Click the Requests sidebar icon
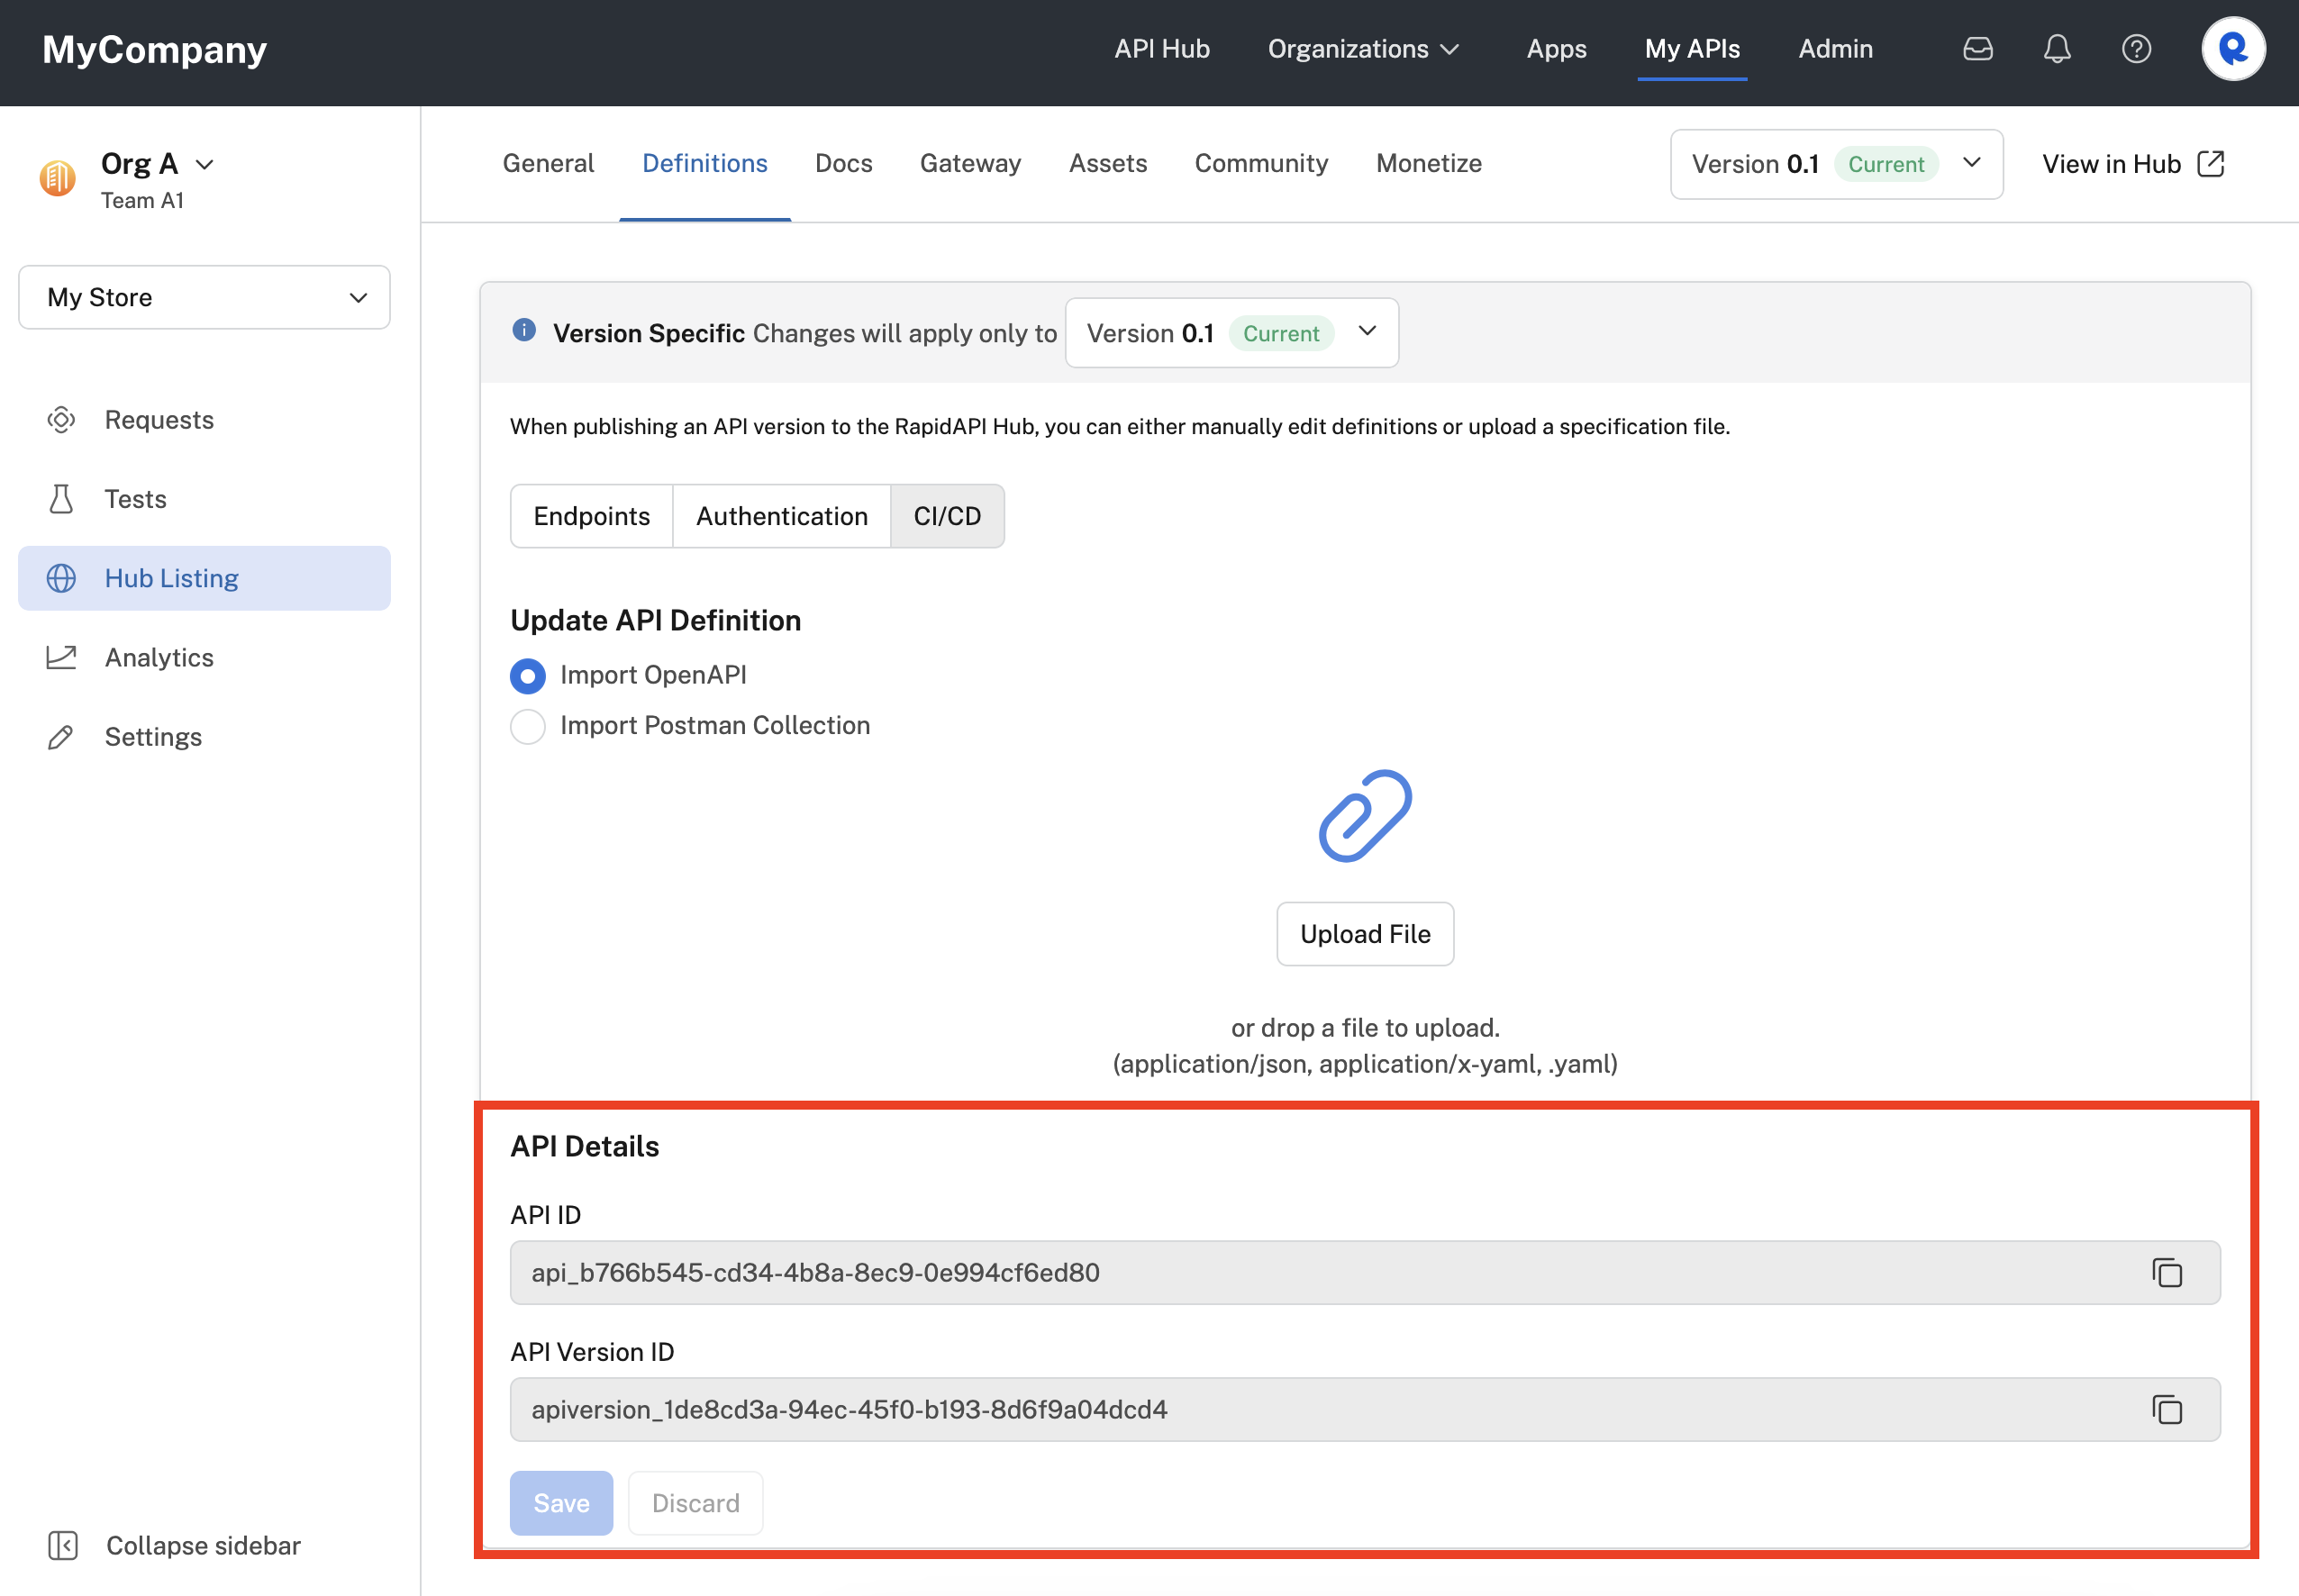The image size is (2299, 1596). [x=61, y=420]
